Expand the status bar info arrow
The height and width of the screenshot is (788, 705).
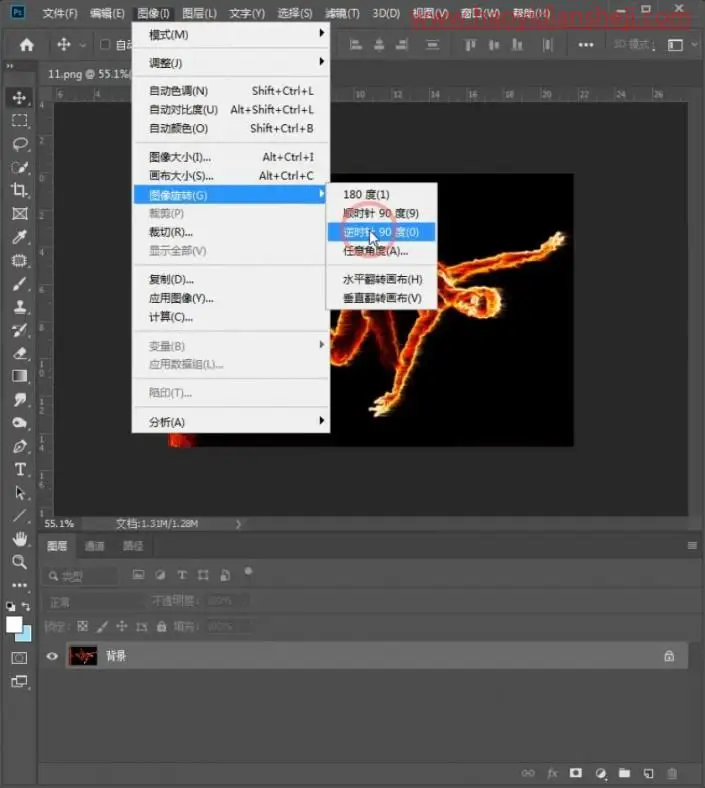(x=238, y=524)
